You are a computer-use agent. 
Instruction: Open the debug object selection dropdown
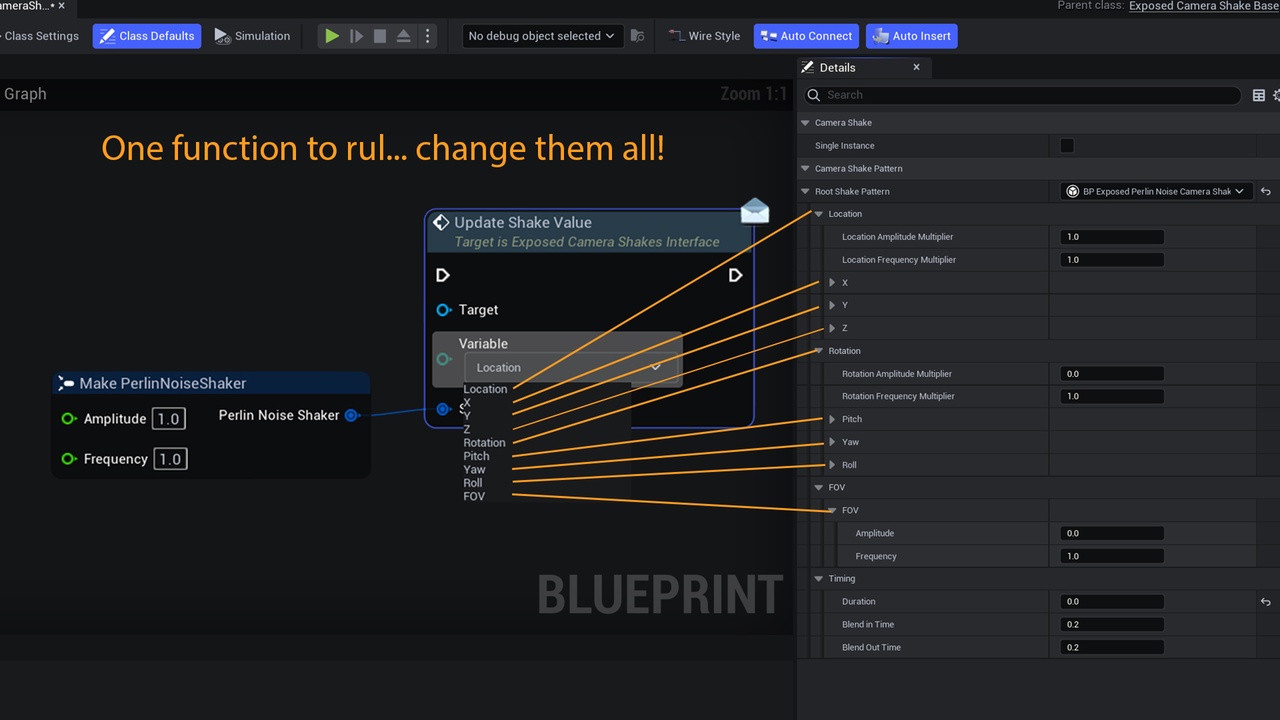tap(541, 36)
